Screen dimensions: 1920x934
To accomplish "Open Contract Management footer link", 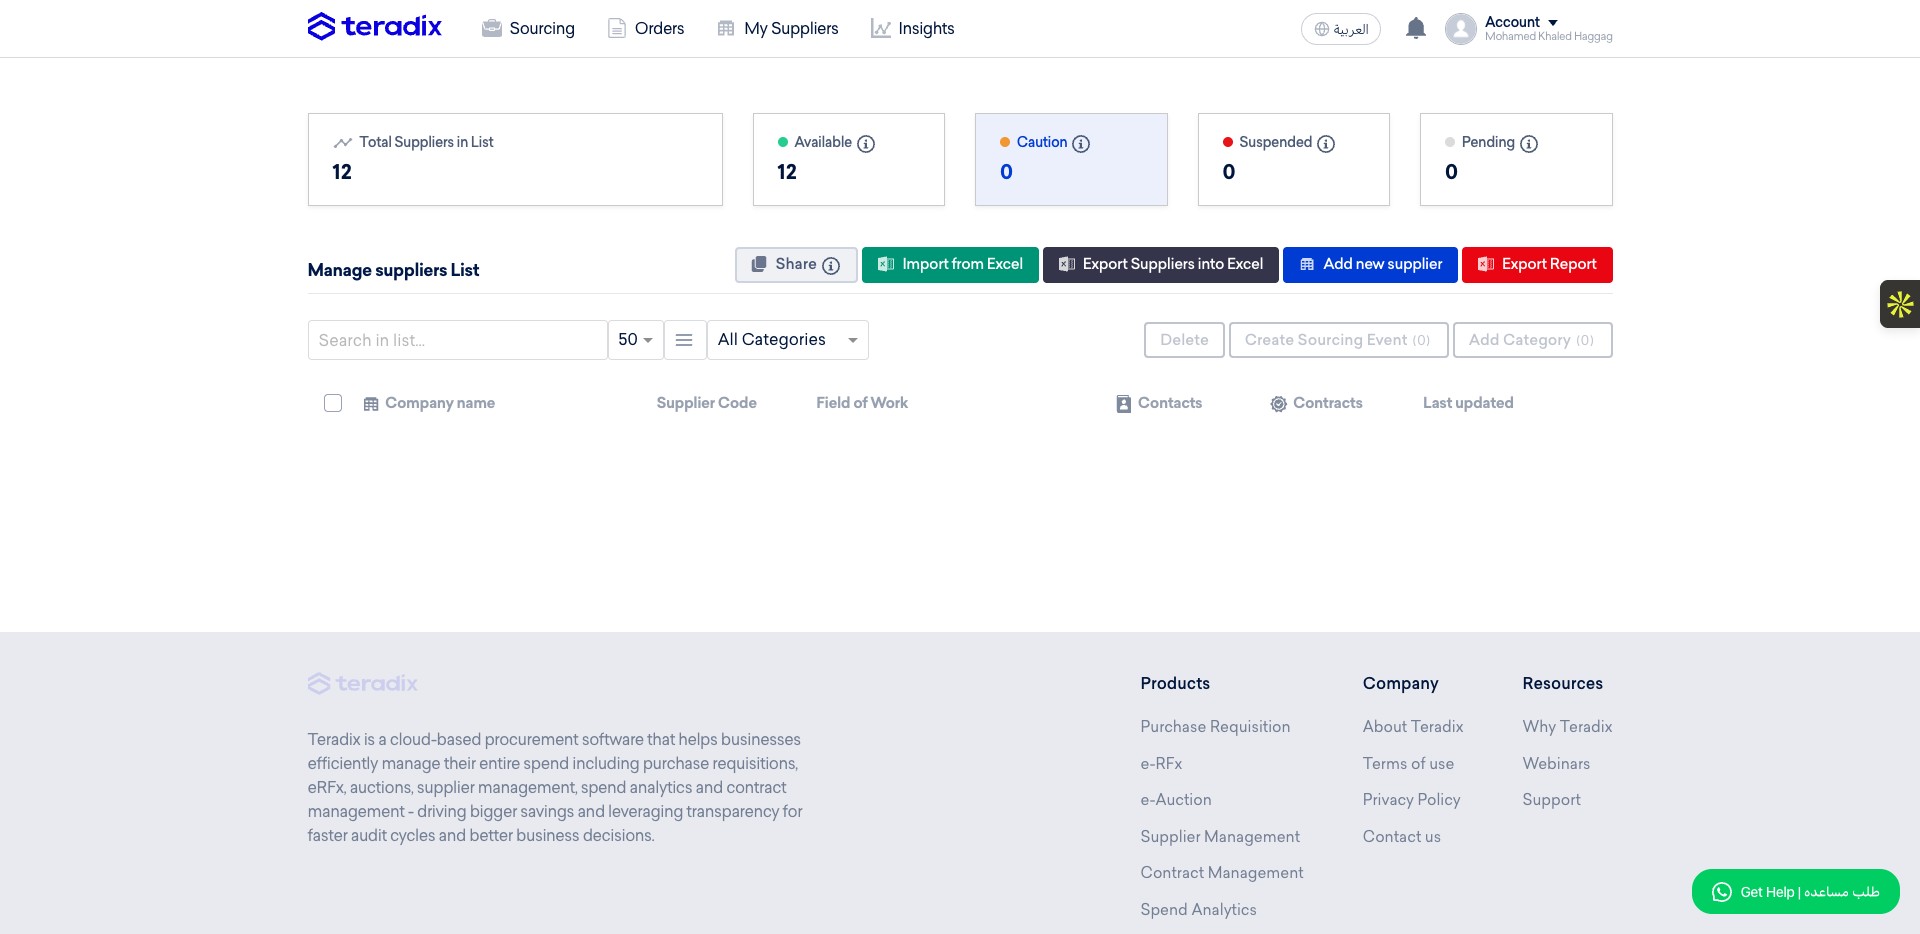I will 1222,873.
